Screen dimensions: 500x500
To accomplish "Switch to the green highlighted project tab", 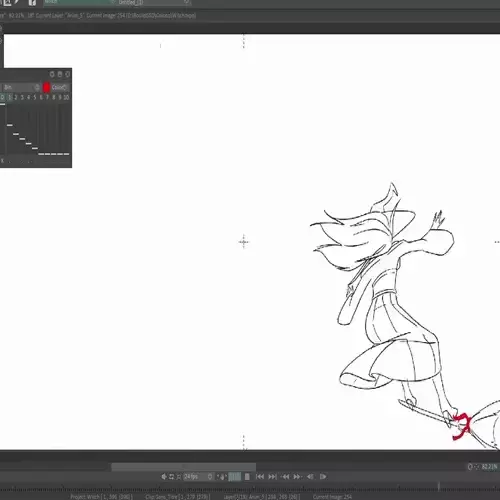I will tap(78, 2).
